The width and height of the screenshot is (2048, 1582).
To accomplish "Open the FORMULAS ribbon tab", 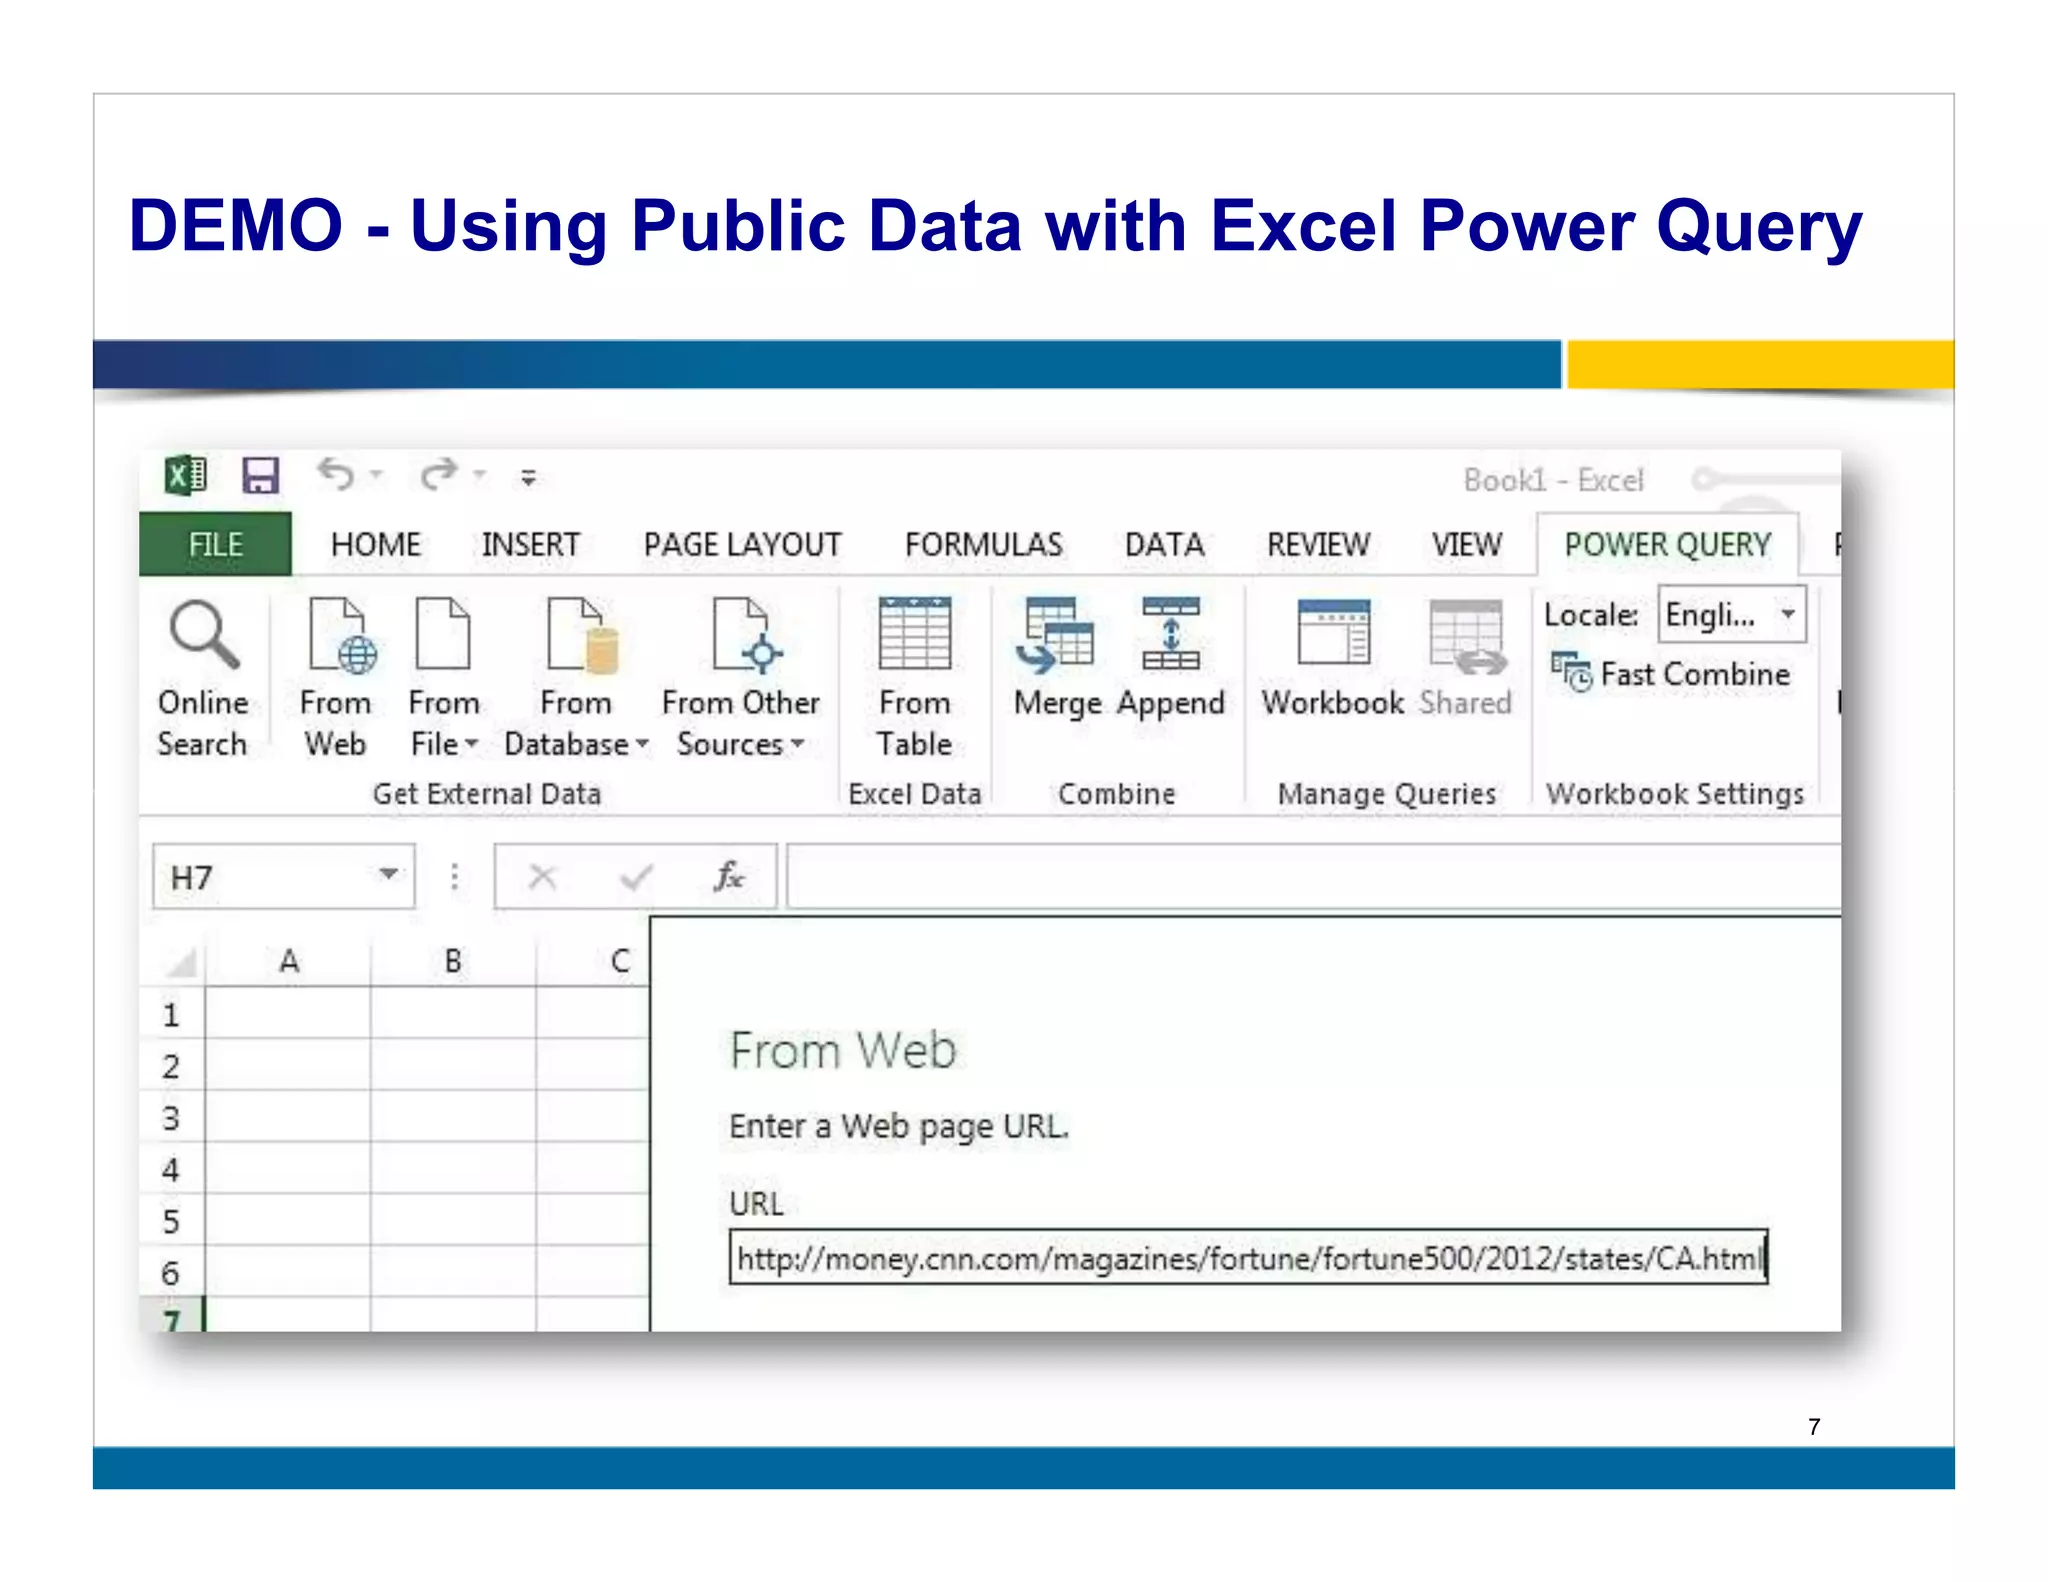I will [x=984, y=545].
